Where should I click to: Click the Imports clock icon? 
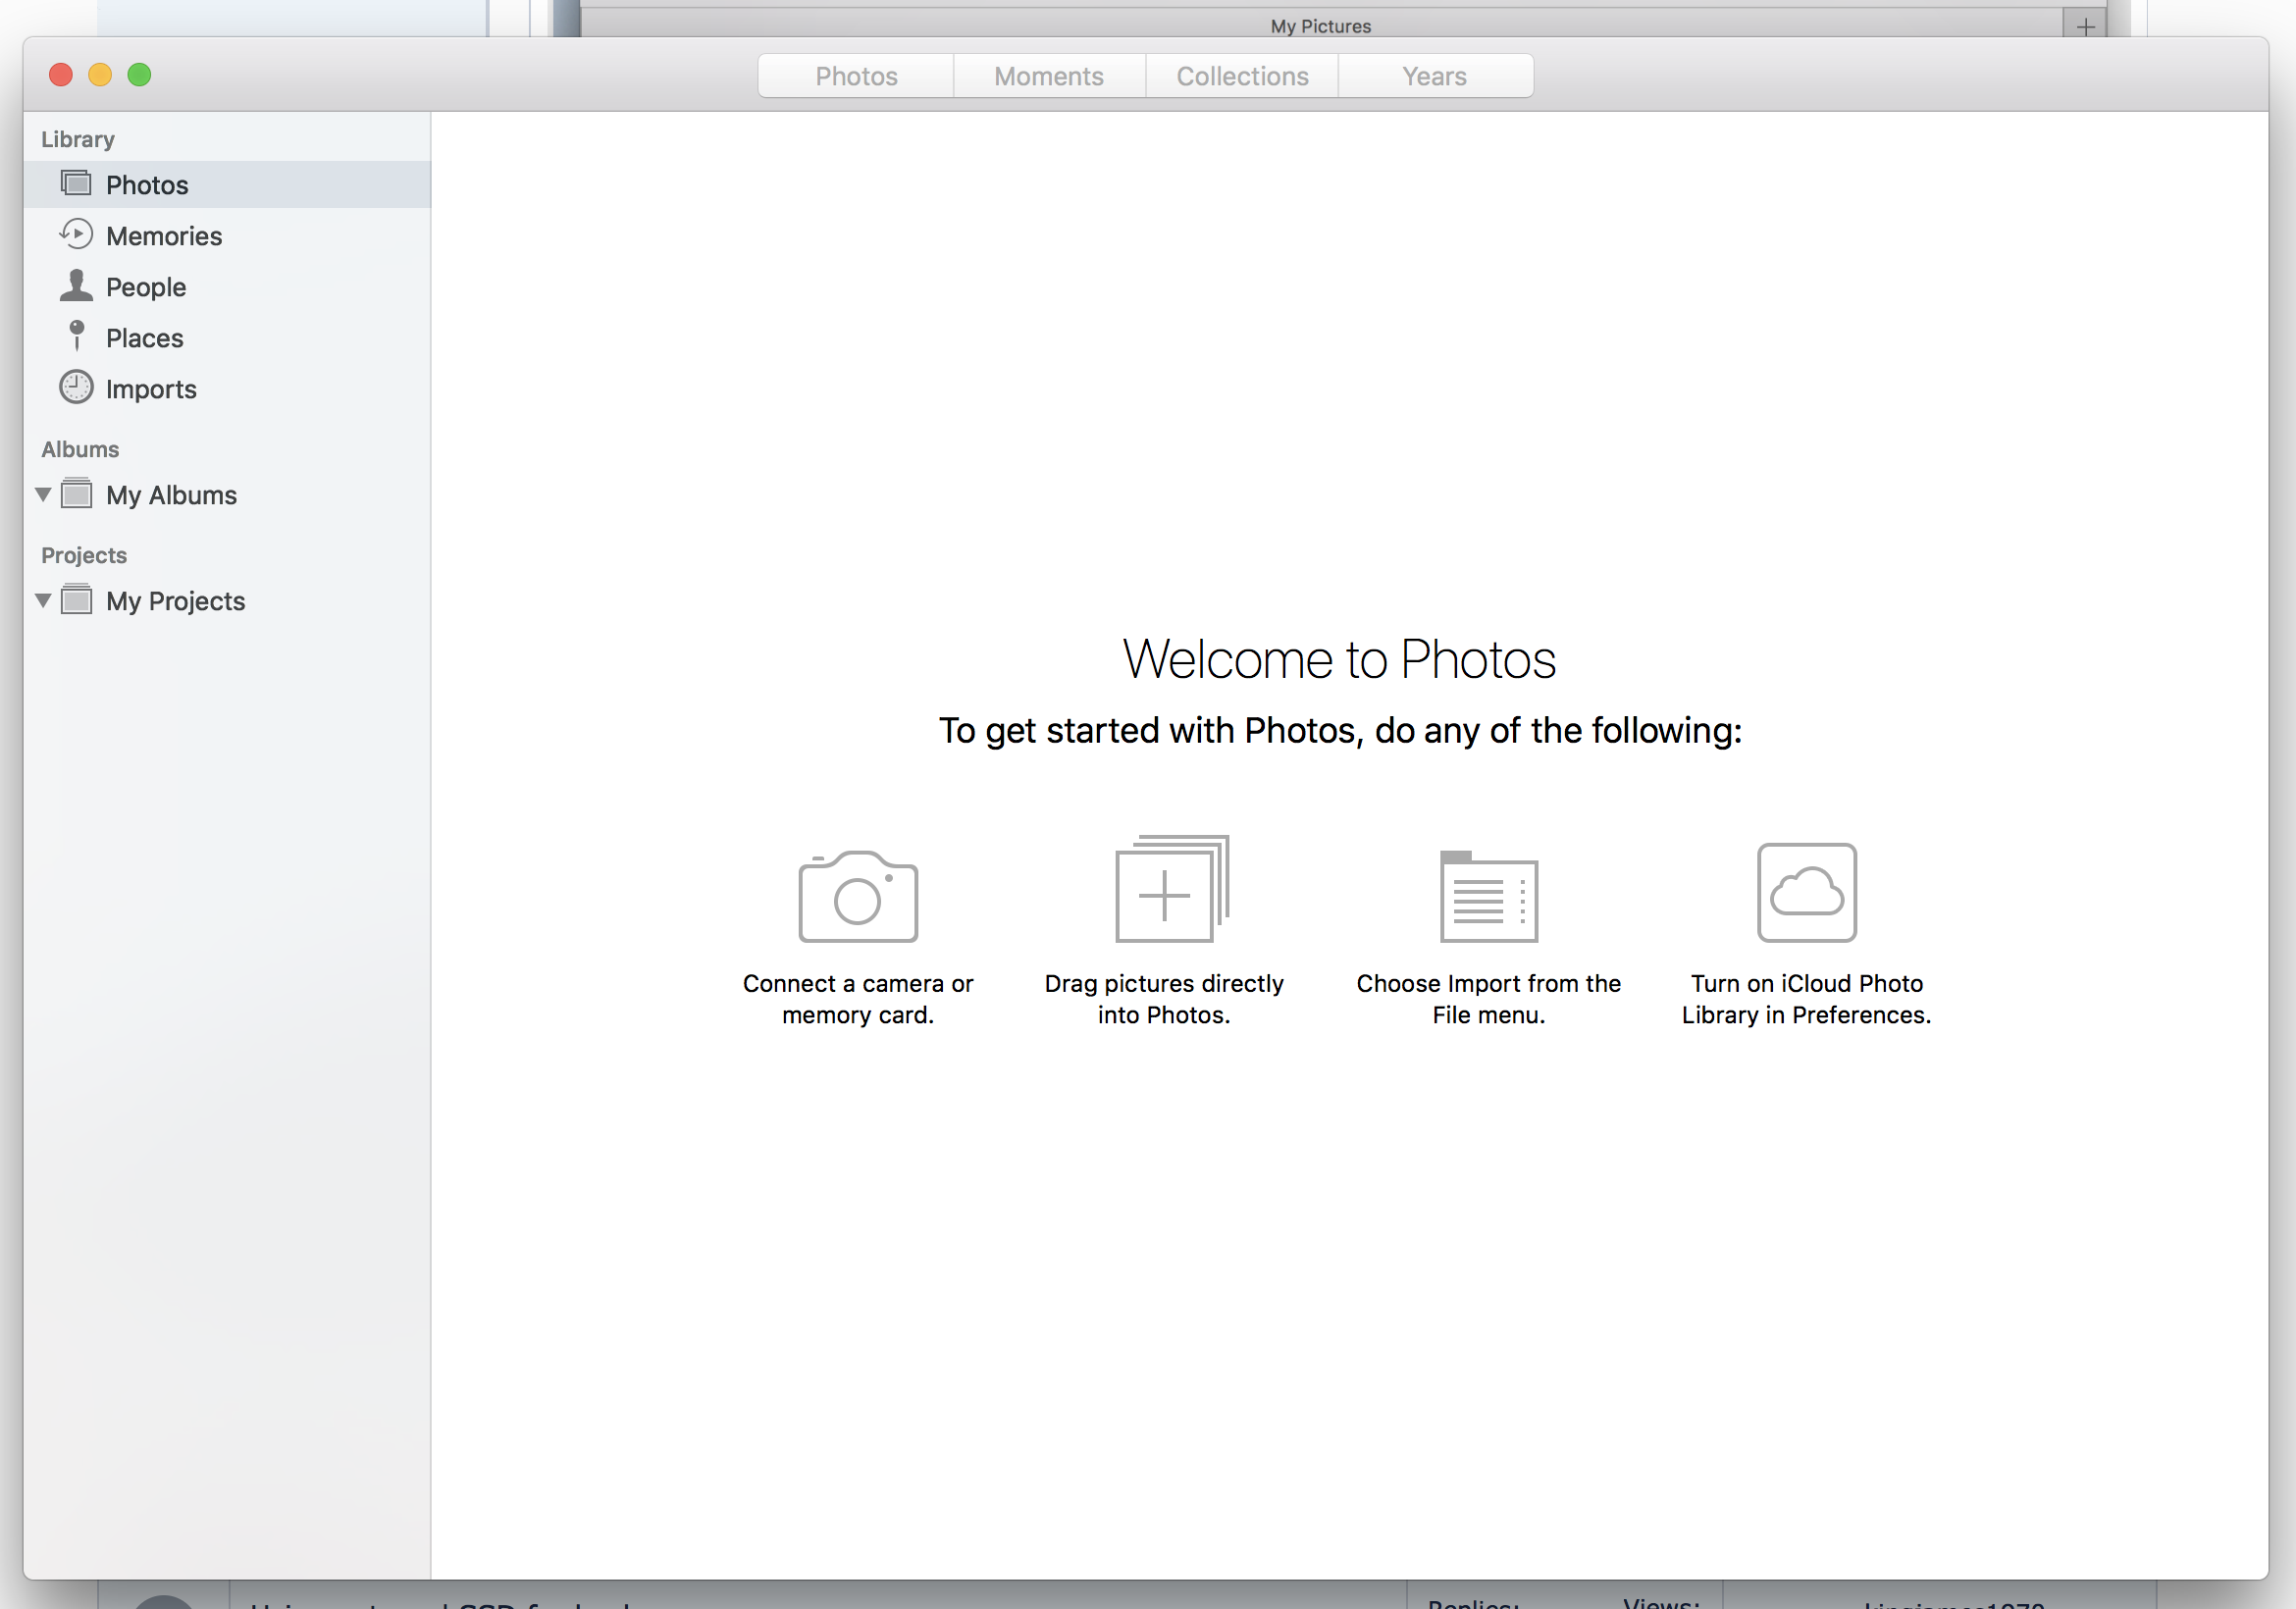76,388
